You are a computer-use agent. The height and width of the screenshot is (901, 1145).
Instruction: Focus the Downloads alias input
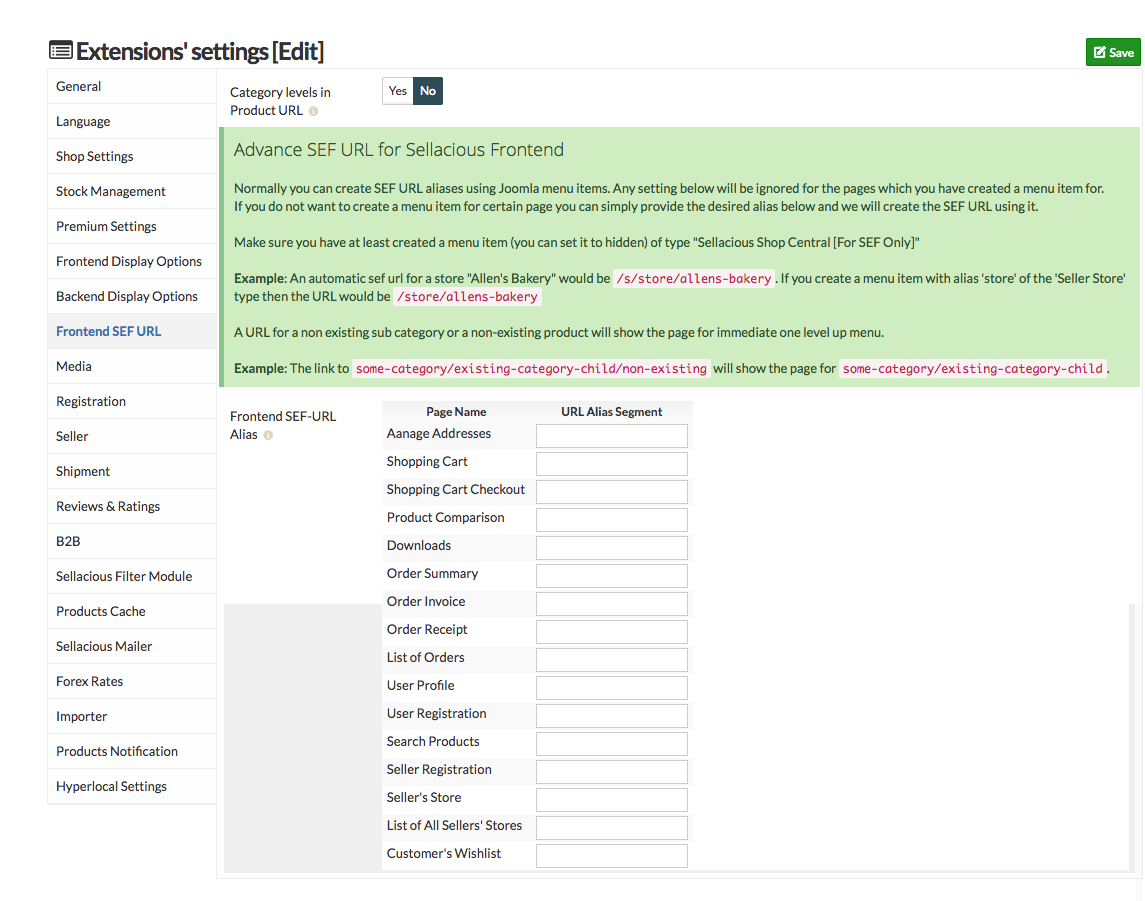612,548
